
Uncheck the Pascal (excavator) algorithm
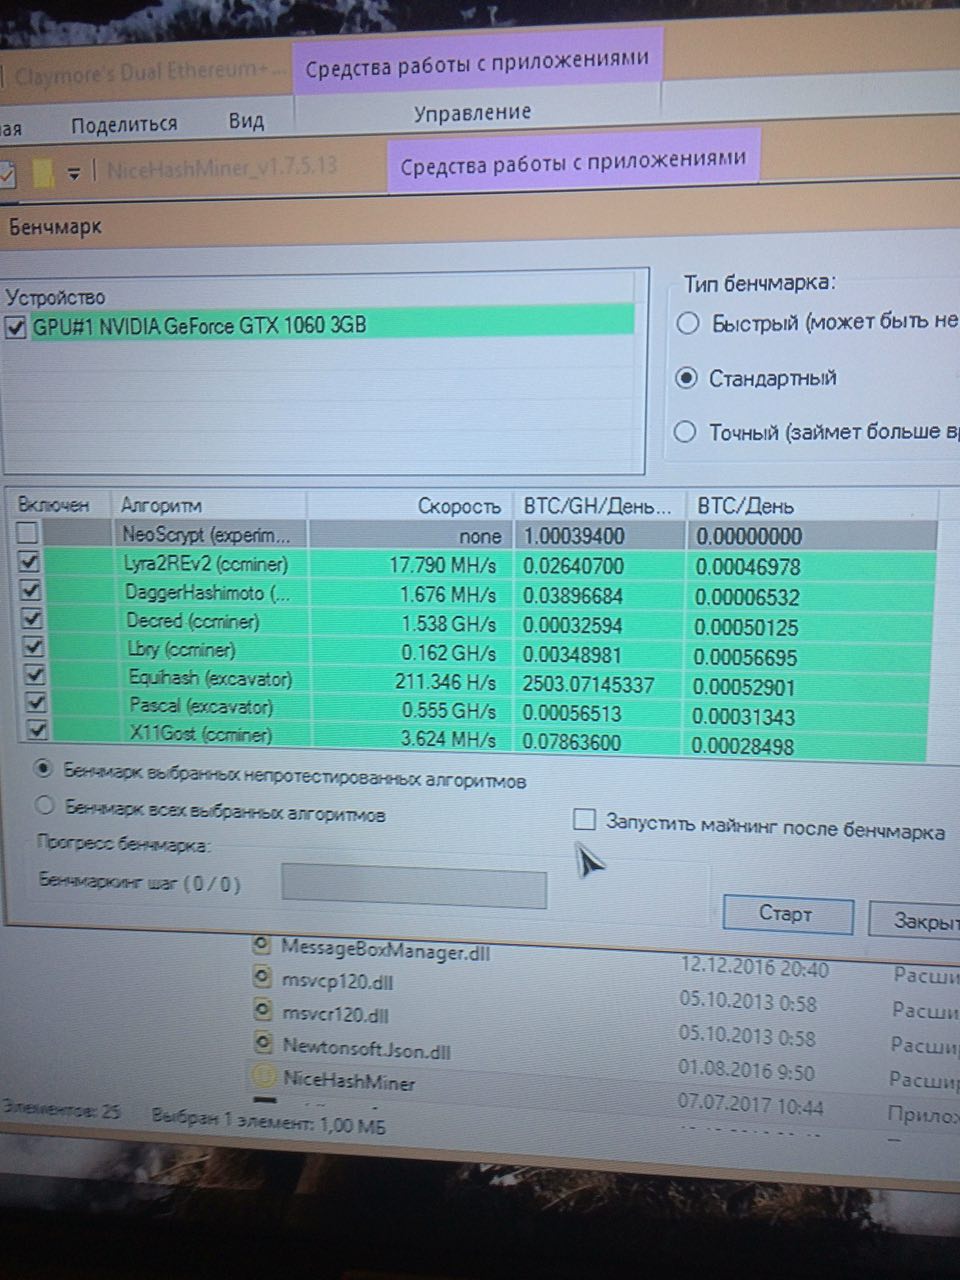pos(37,704)
